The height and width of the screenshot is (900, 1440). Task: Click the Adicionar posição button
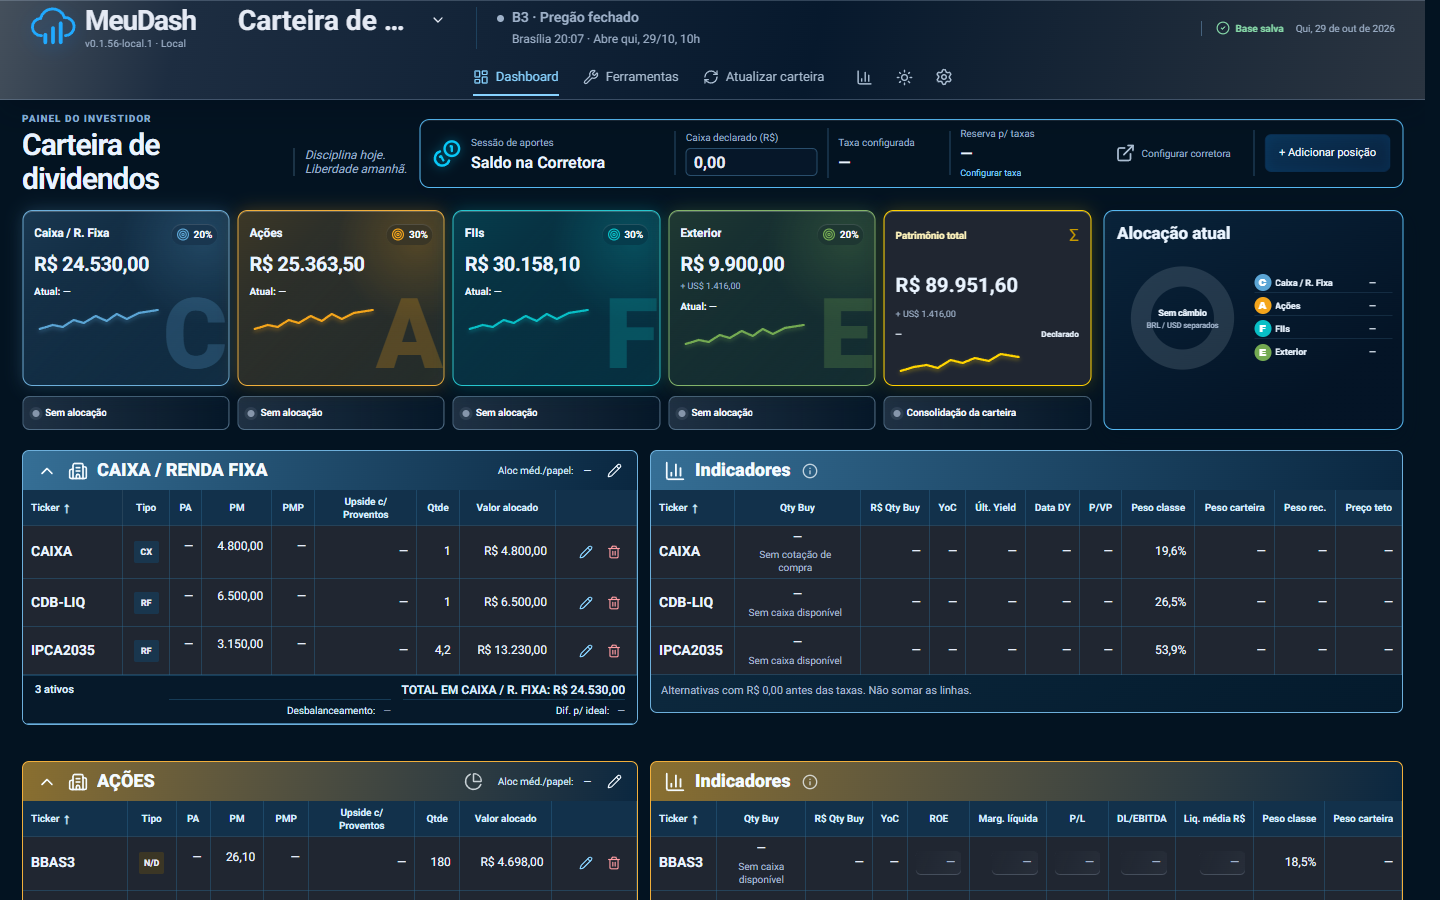[1327, 153]
